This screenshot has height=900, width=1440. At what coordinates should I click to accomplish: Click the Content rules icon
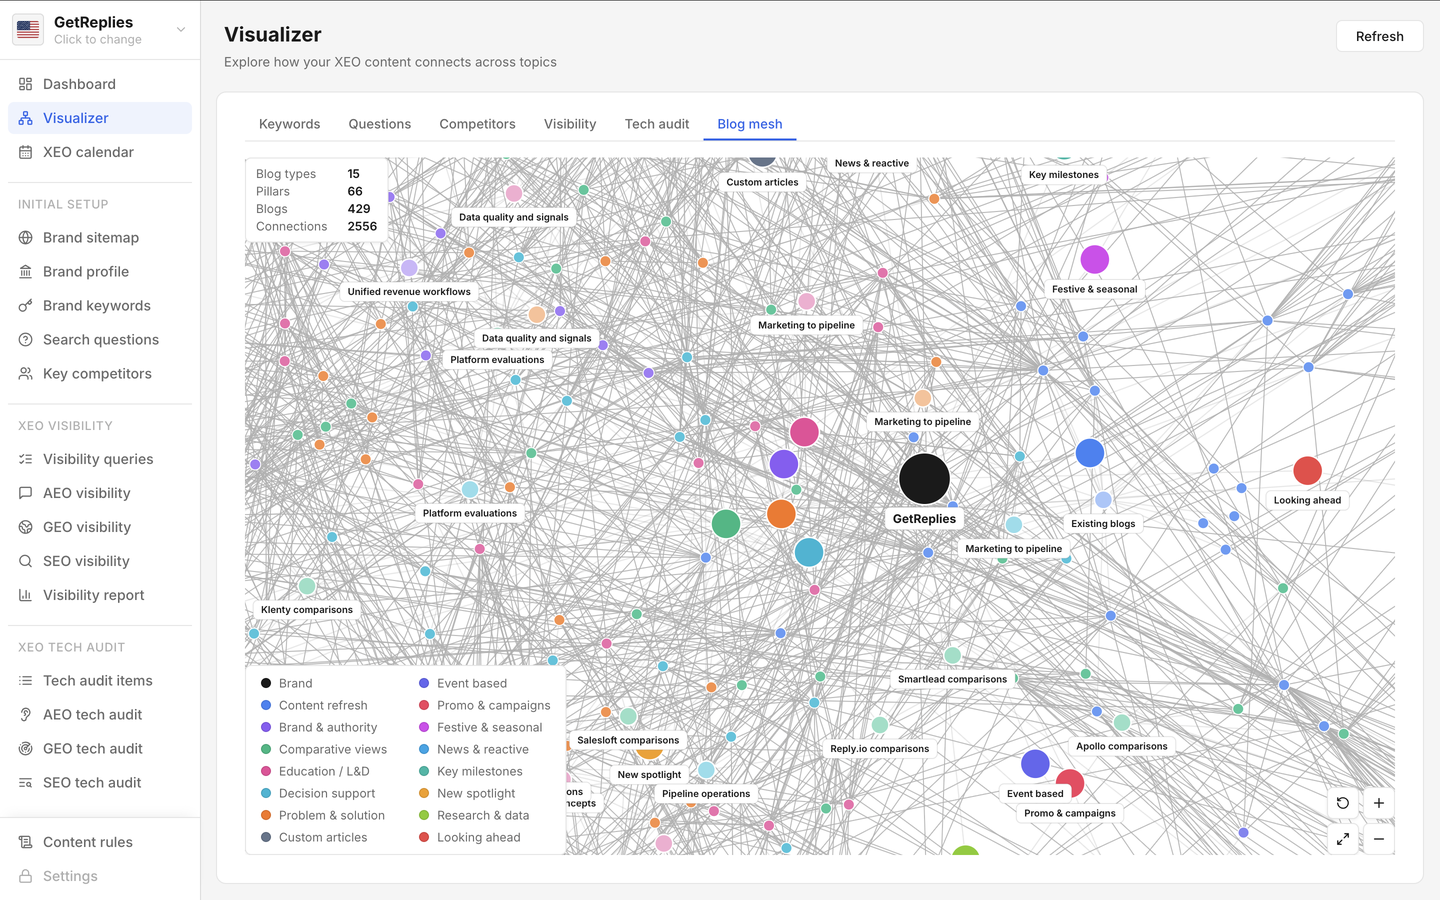(x=26, y=842)
